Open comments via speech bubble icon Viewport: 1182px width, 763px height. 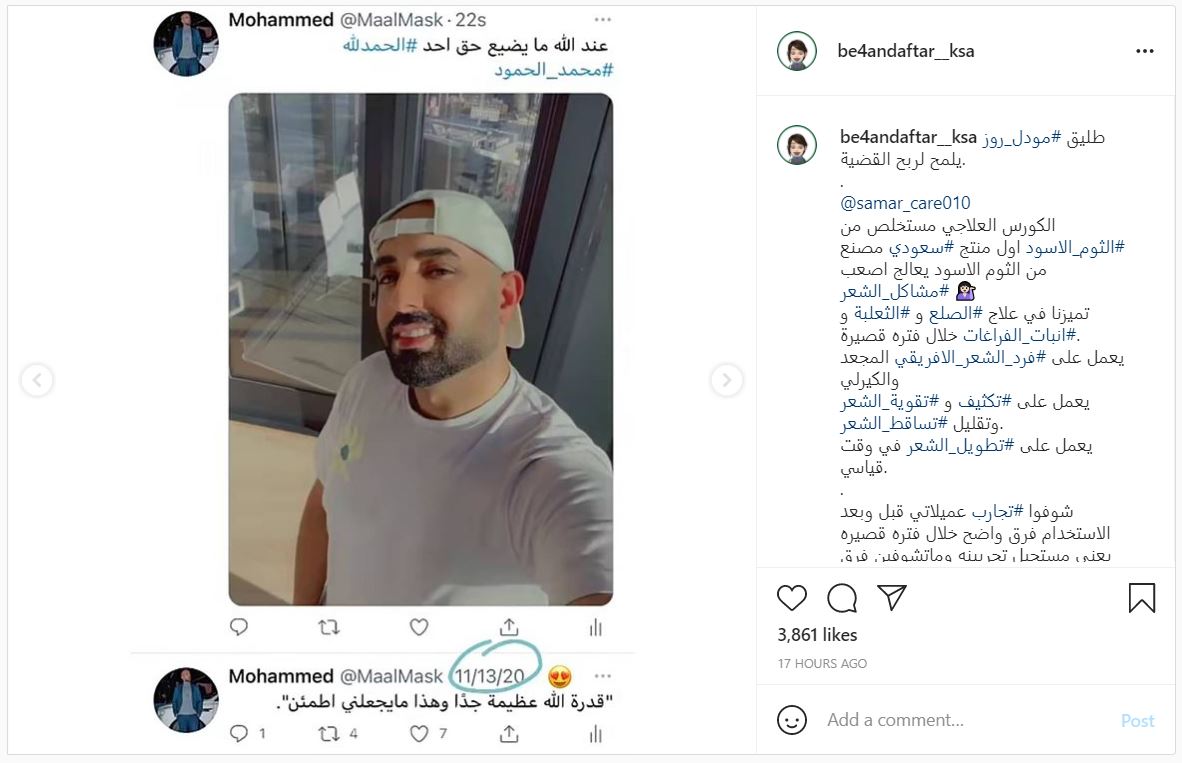tap(842, 599)
